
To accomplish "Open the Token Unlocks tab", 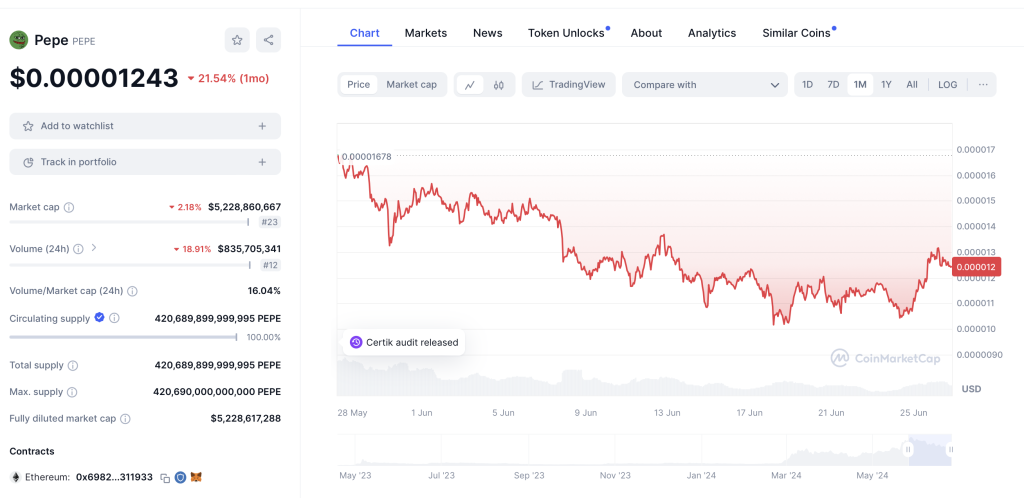I will (x=566, y=33).
